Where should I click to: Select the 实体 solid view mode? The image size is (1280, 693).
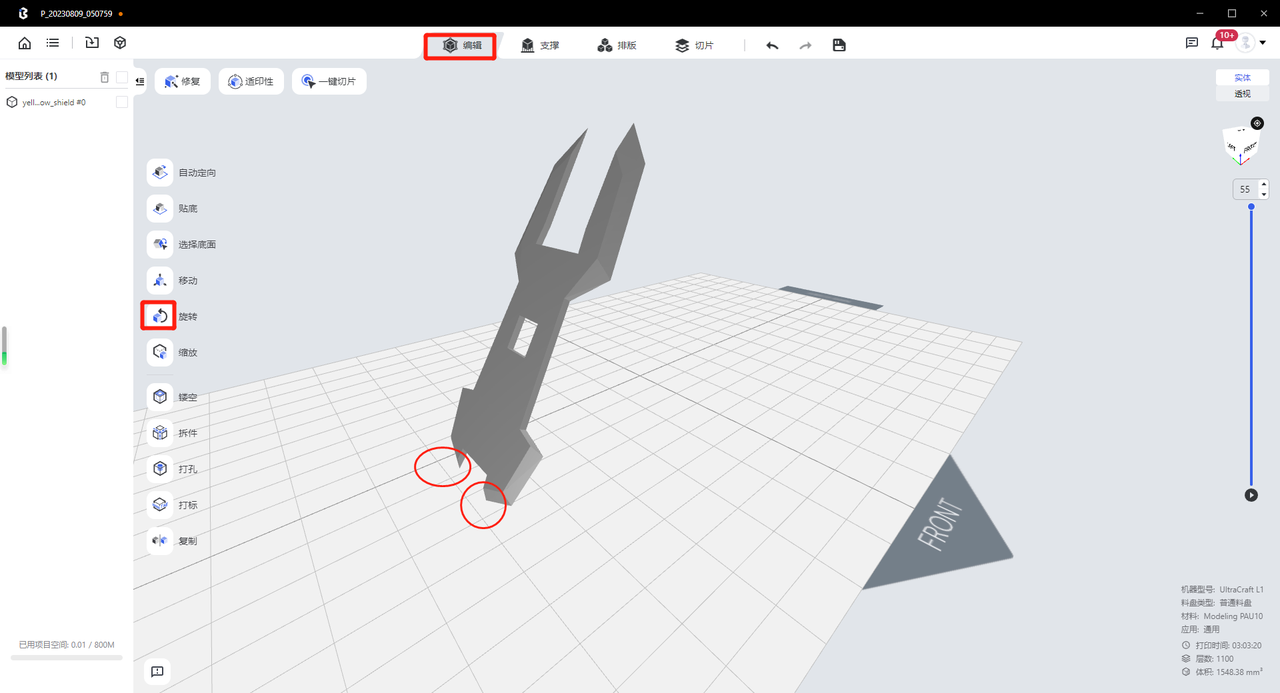click(1242, 78)
